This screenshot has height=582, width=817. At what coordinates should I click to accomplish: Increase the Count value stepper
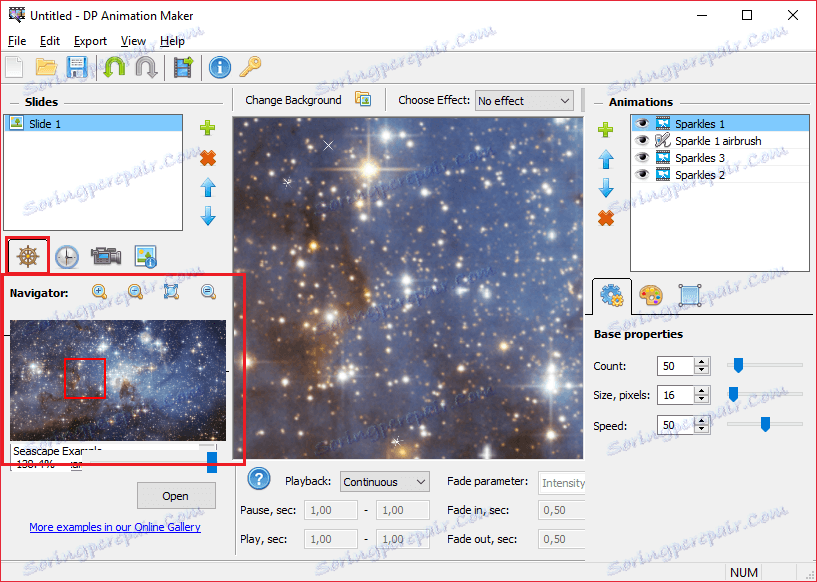[702, 362]
